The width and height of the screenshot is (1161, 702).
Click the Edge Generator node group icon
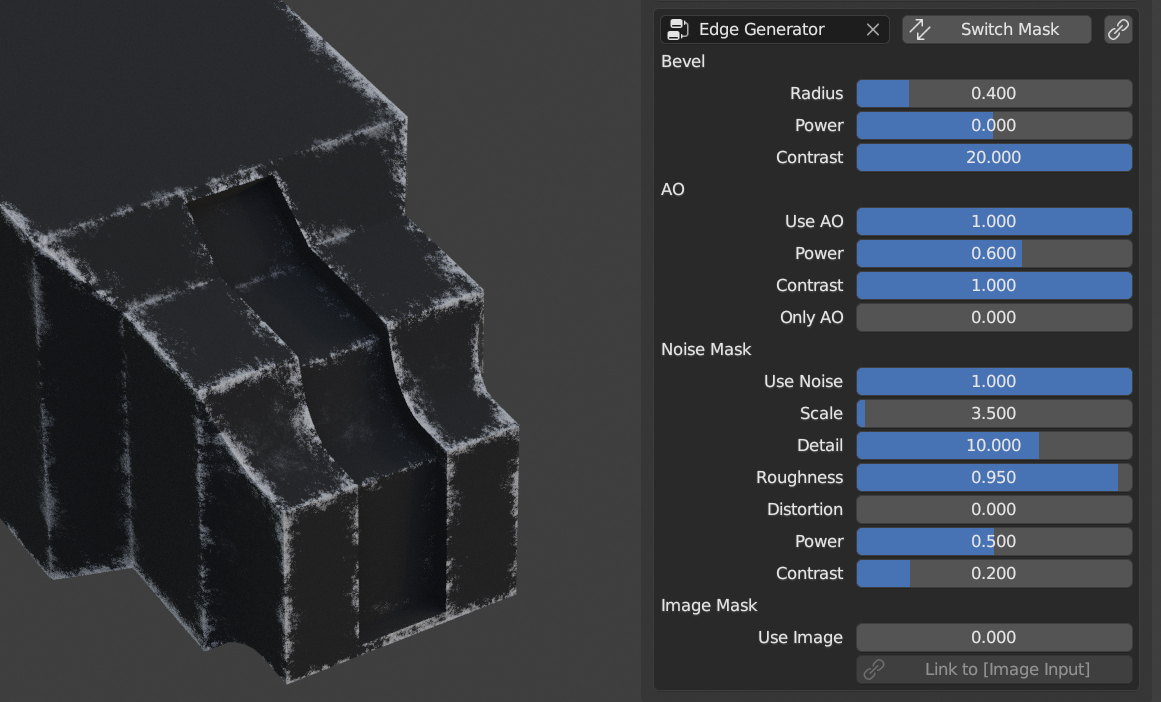[x=677, y=30]
